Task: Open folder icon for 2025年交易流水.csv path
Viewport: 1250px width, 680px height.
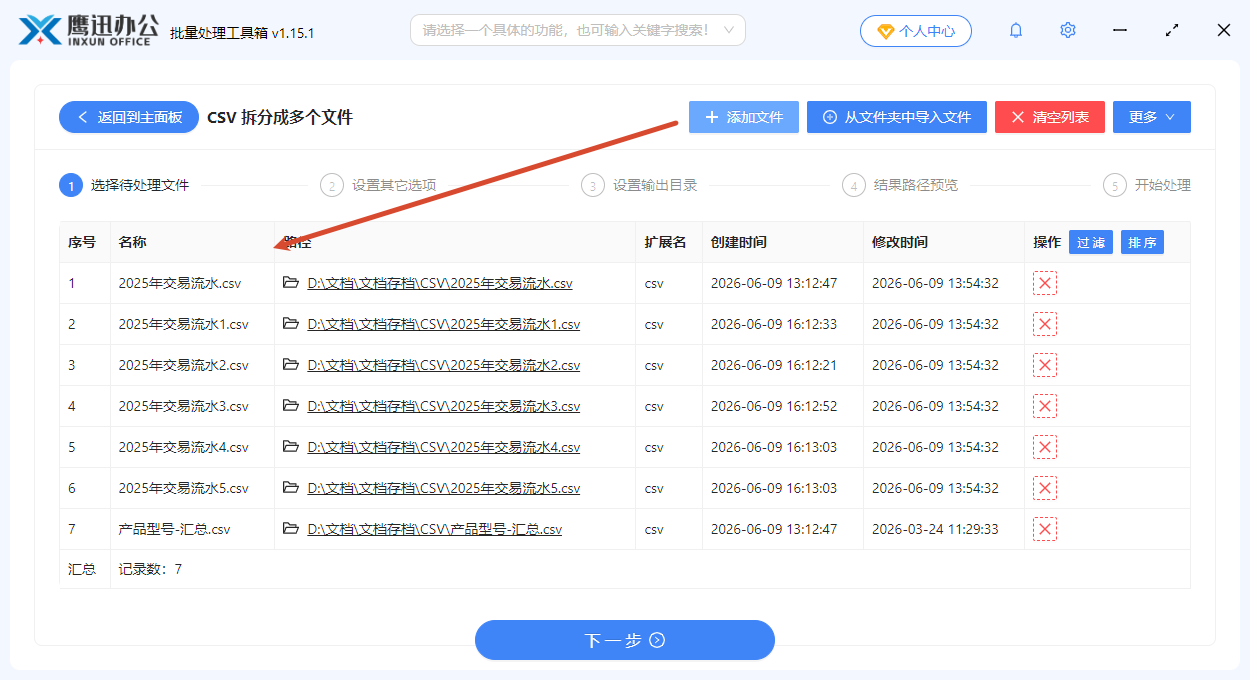Action: [291, 283]
